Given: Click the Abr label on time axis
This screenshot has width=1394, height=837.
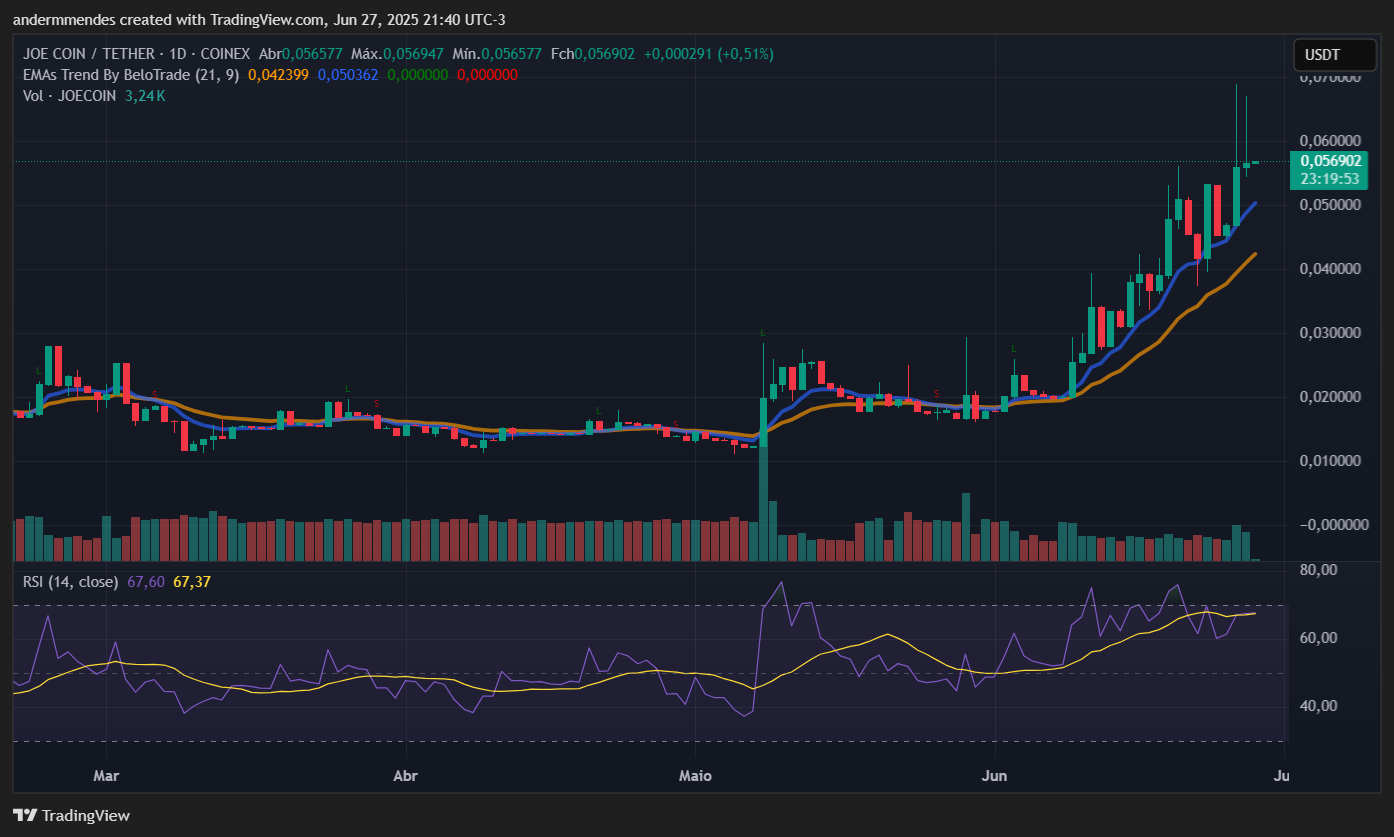Looking at the screenshot, I should click(404, 775).
